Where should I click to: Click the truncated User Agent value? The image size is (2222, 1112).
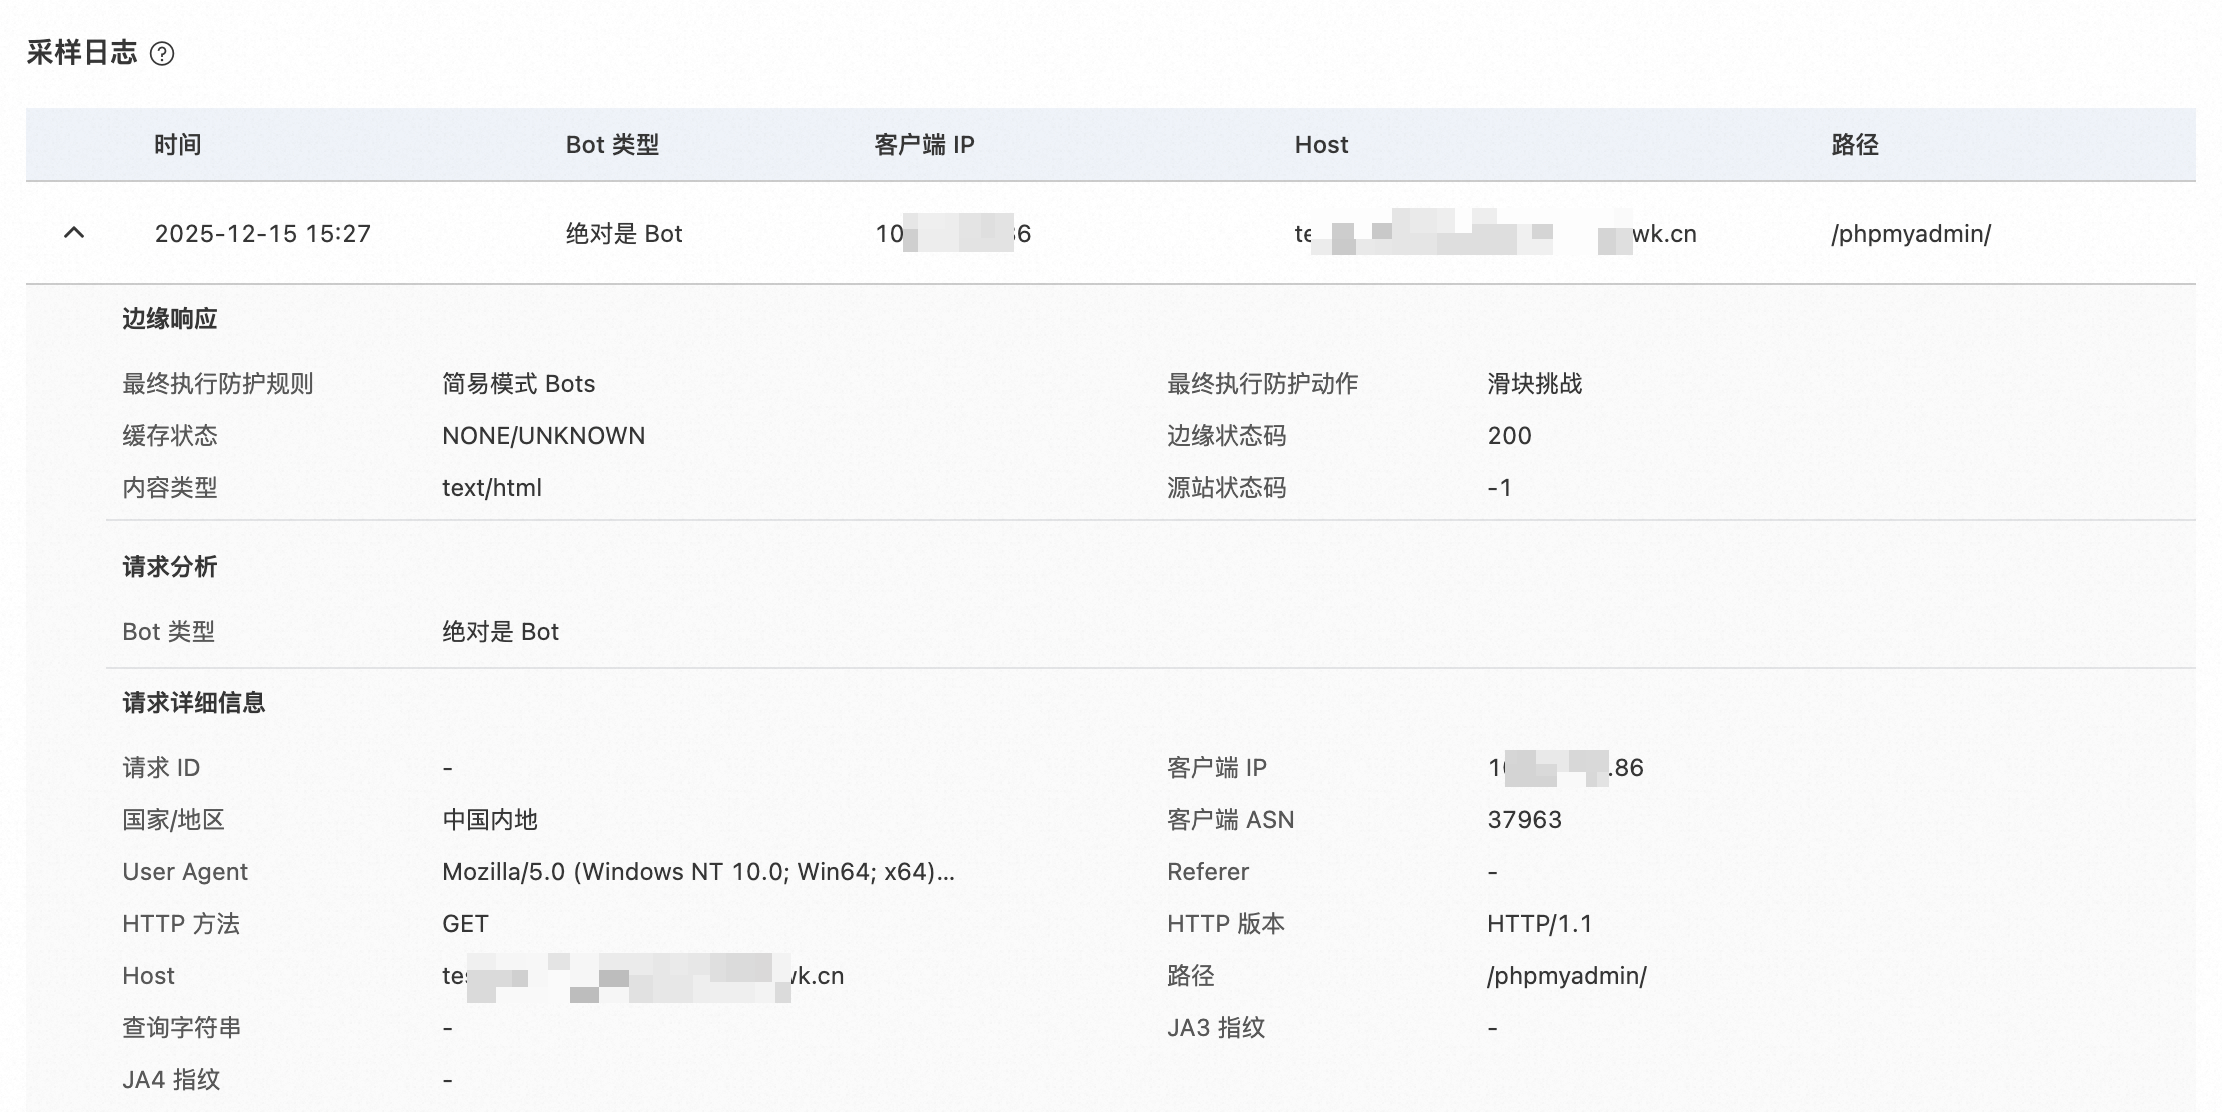tap(698, 872)
